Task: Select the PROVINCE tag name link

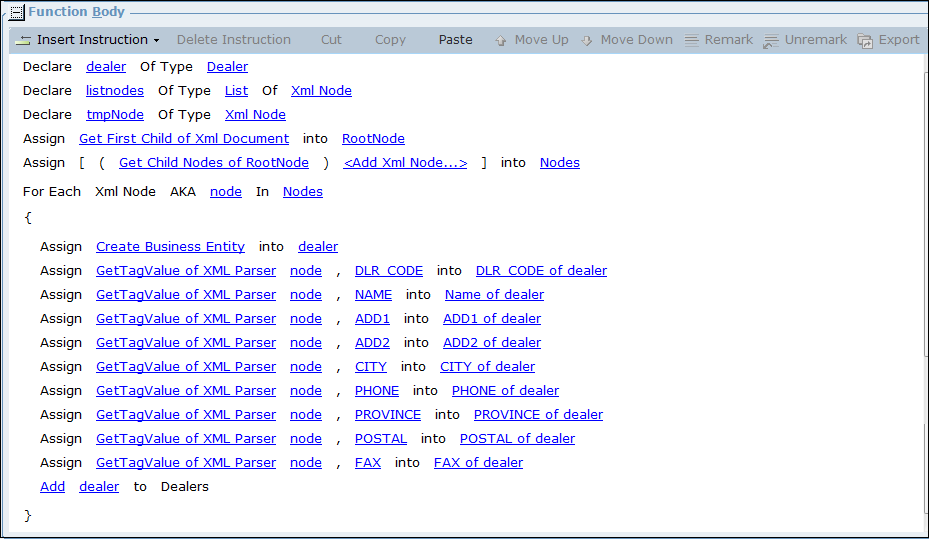Action: (x=388, y=415)
